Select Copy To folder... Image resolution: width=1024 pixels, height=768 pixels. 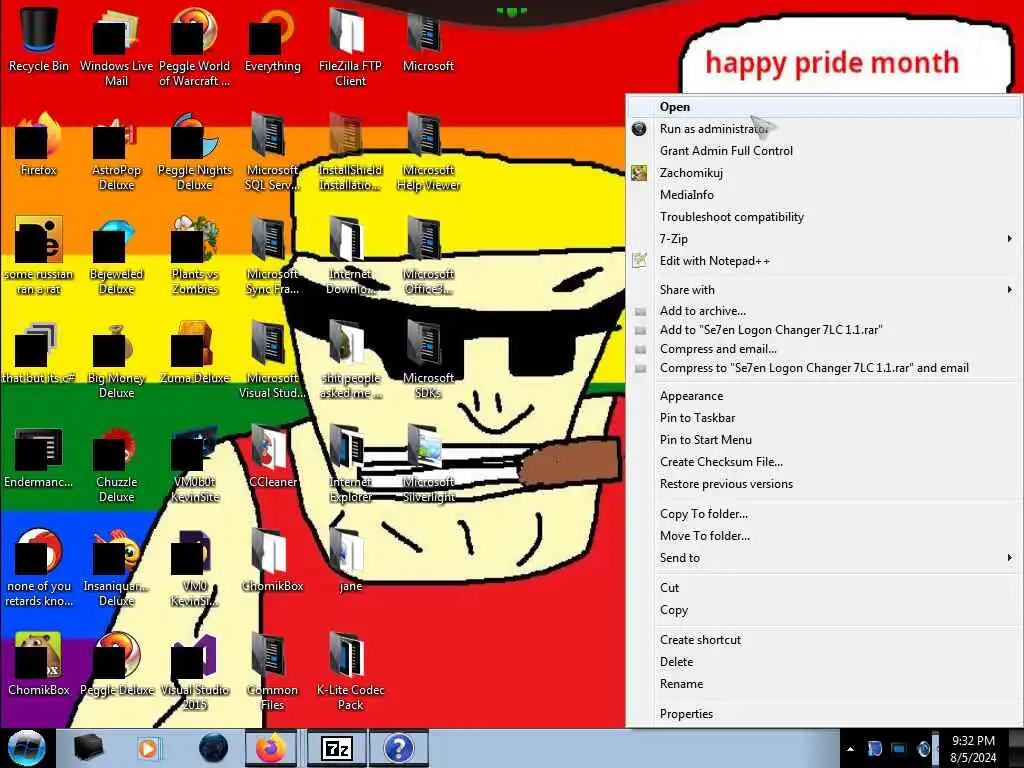(824, 514)
